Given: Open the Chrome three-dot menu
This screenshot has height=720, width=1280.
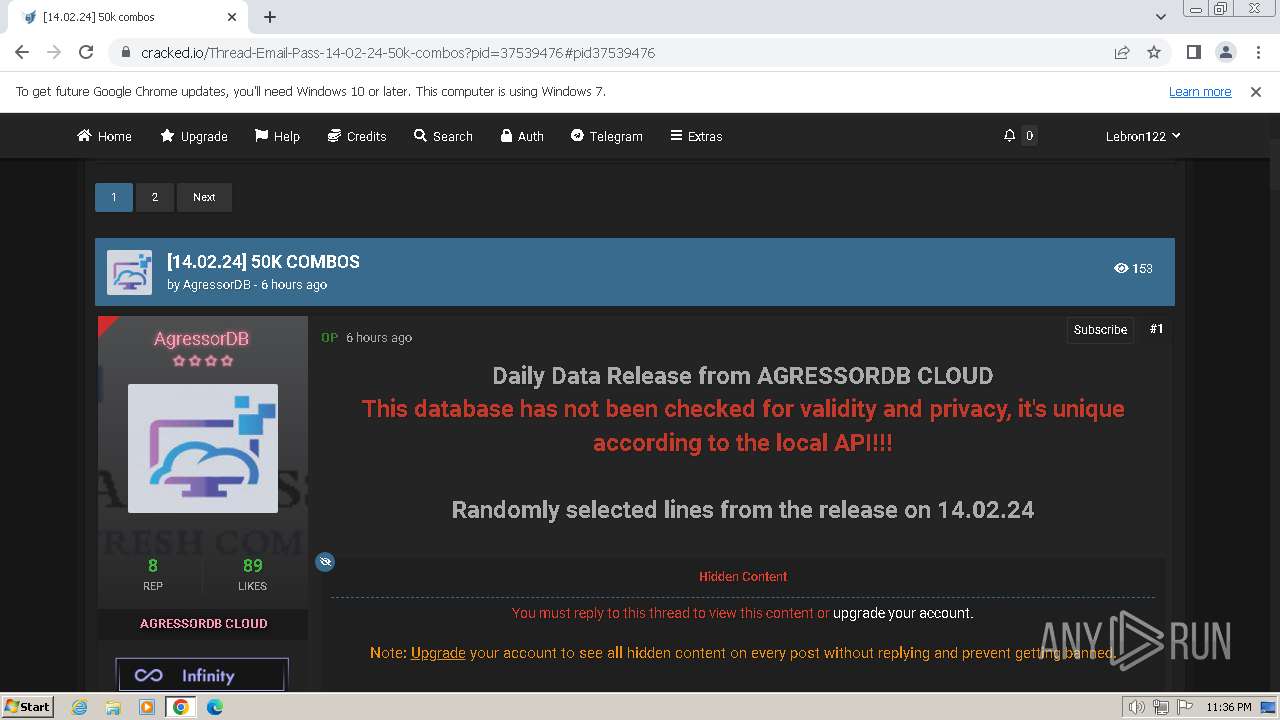Looking at the screenshot, I should [x=1257, y=52].
